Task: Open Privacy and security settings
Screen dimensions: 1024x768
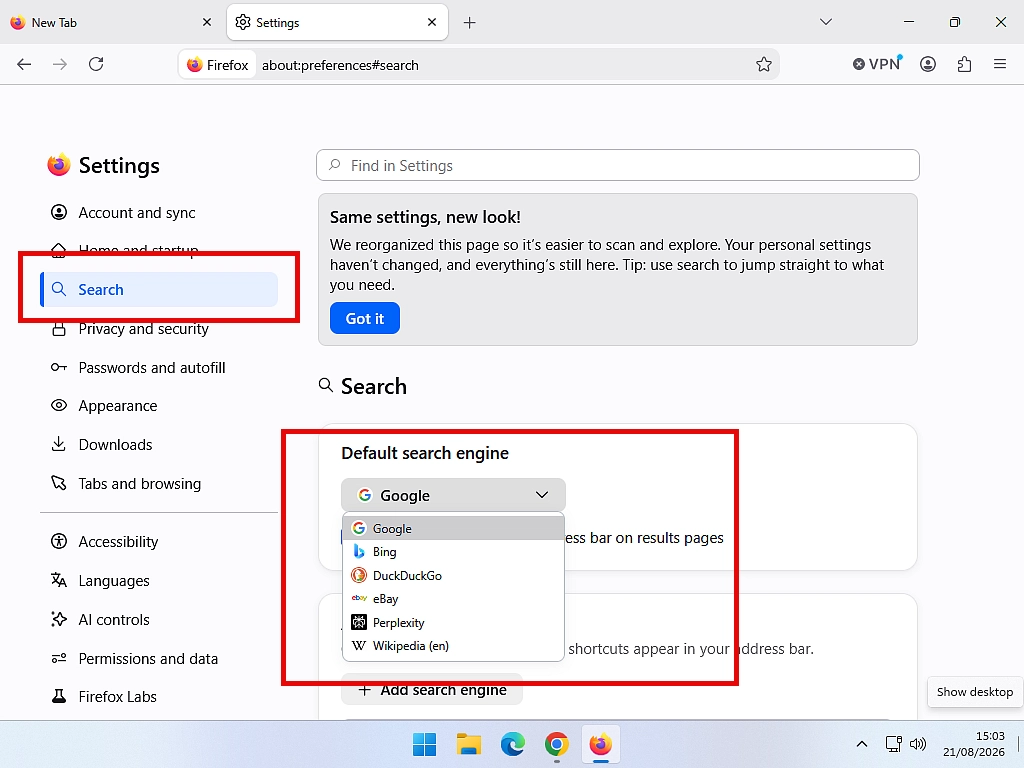Action: click(159, 329)
